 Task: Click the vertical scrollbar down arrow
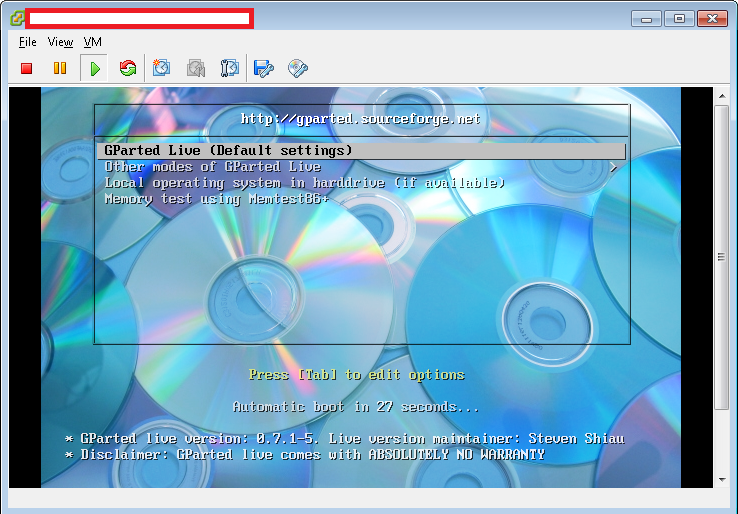coord(722,480)
